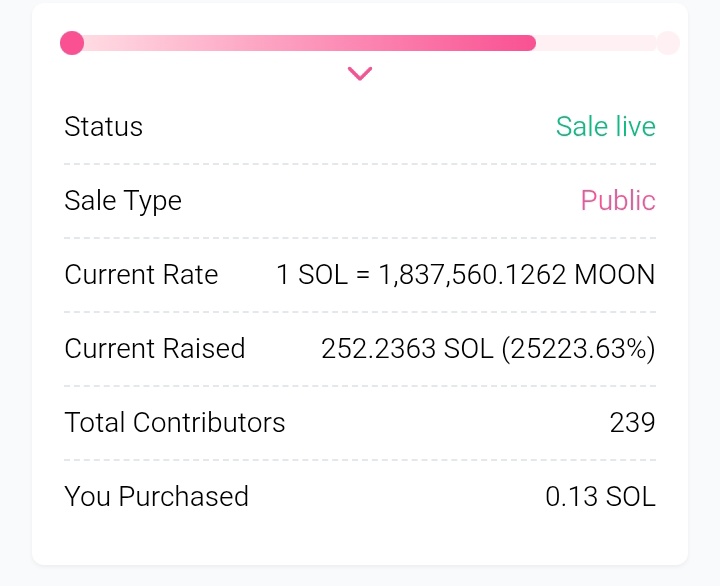This screenshot has height=586, width=720.
Task: Click the pale end marker on progress bar
Action: 668,43
